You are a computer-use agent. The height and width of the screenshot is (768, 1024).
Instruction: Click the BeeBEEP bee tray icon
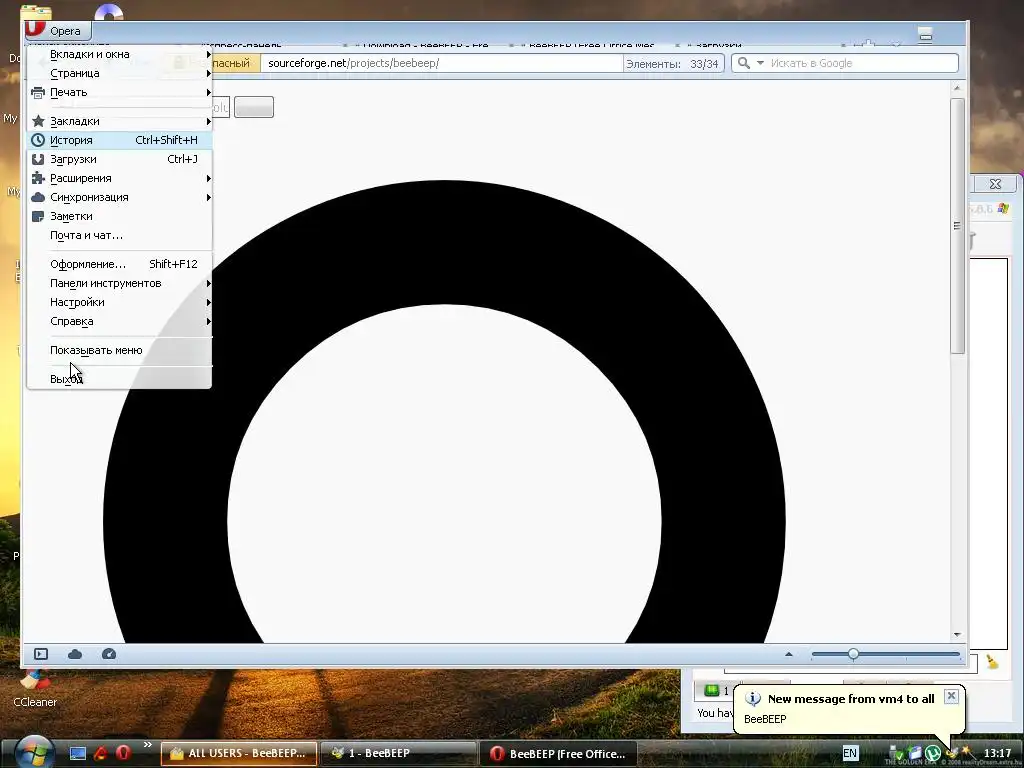click(x=951, y=754)
